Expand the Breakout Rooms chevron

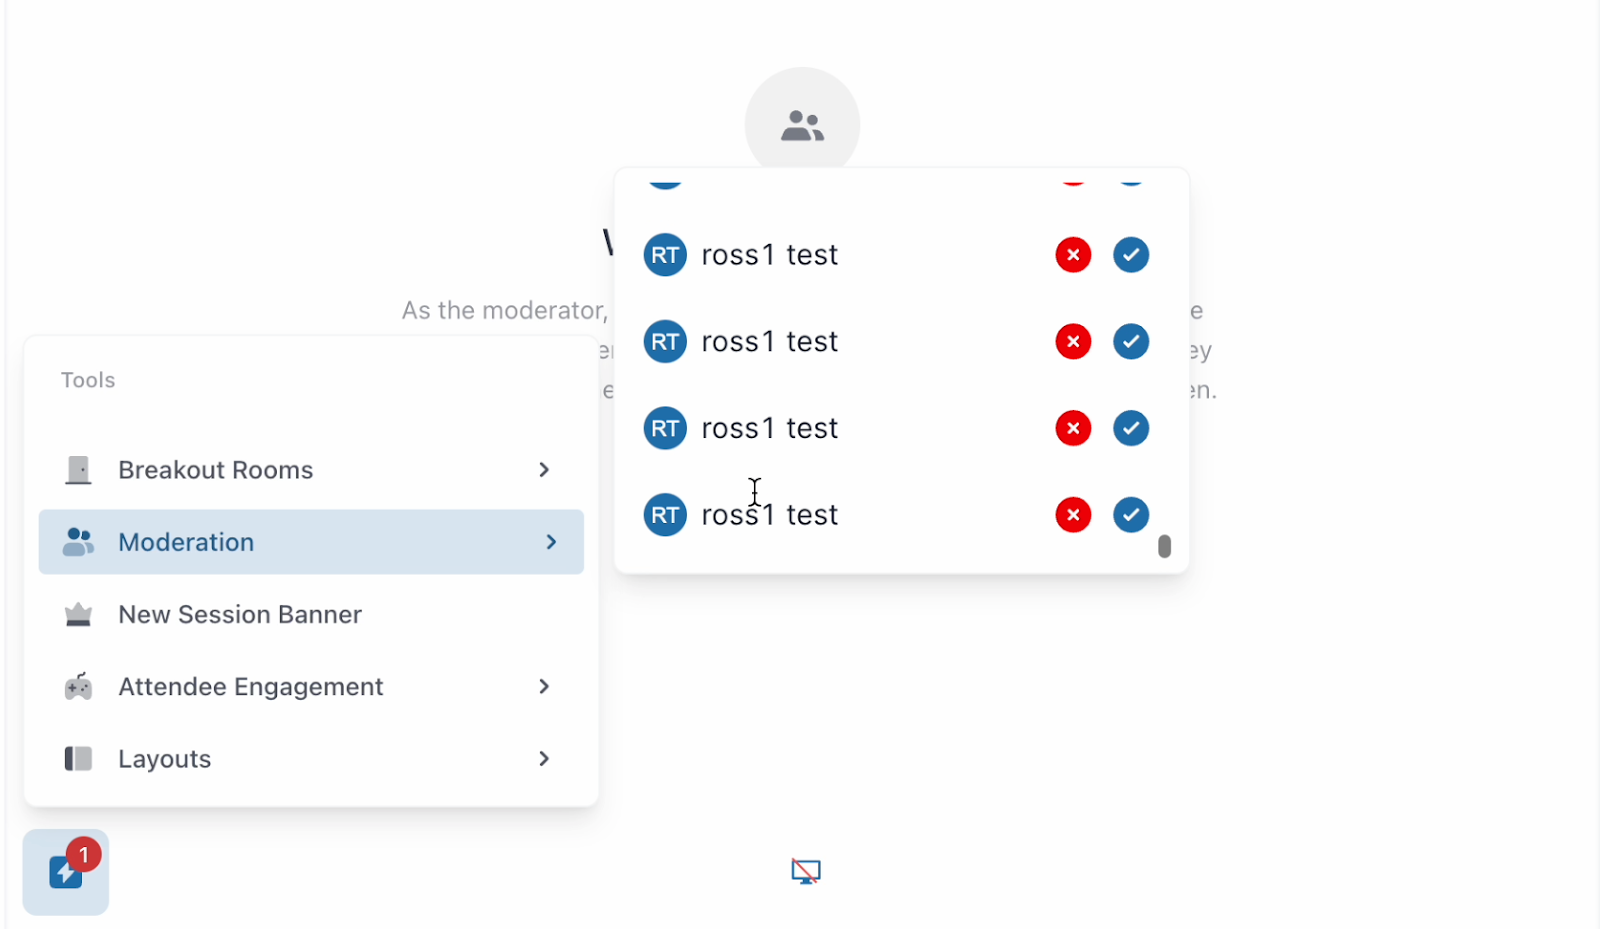coord(543,469)
